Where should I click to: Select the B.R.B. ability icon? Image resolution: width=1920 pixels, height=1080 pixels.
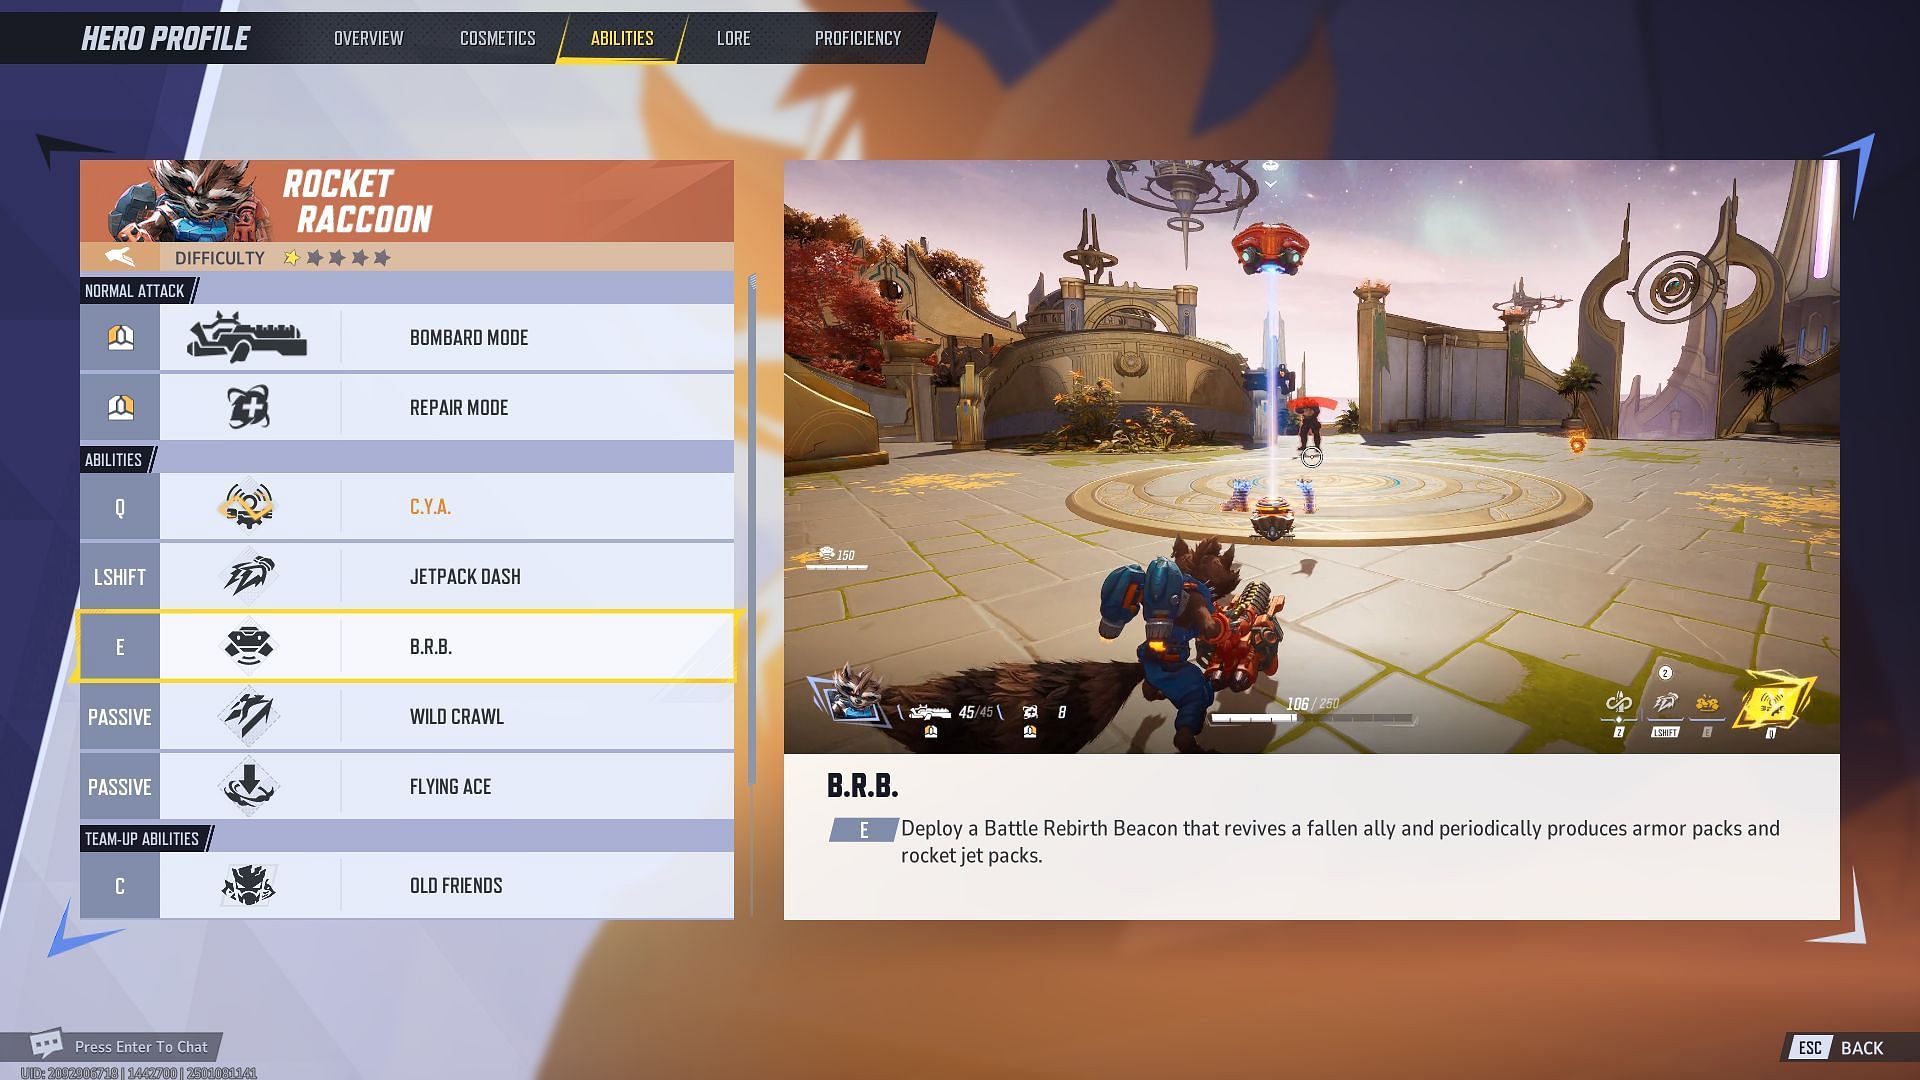click(x=247, y=646)
